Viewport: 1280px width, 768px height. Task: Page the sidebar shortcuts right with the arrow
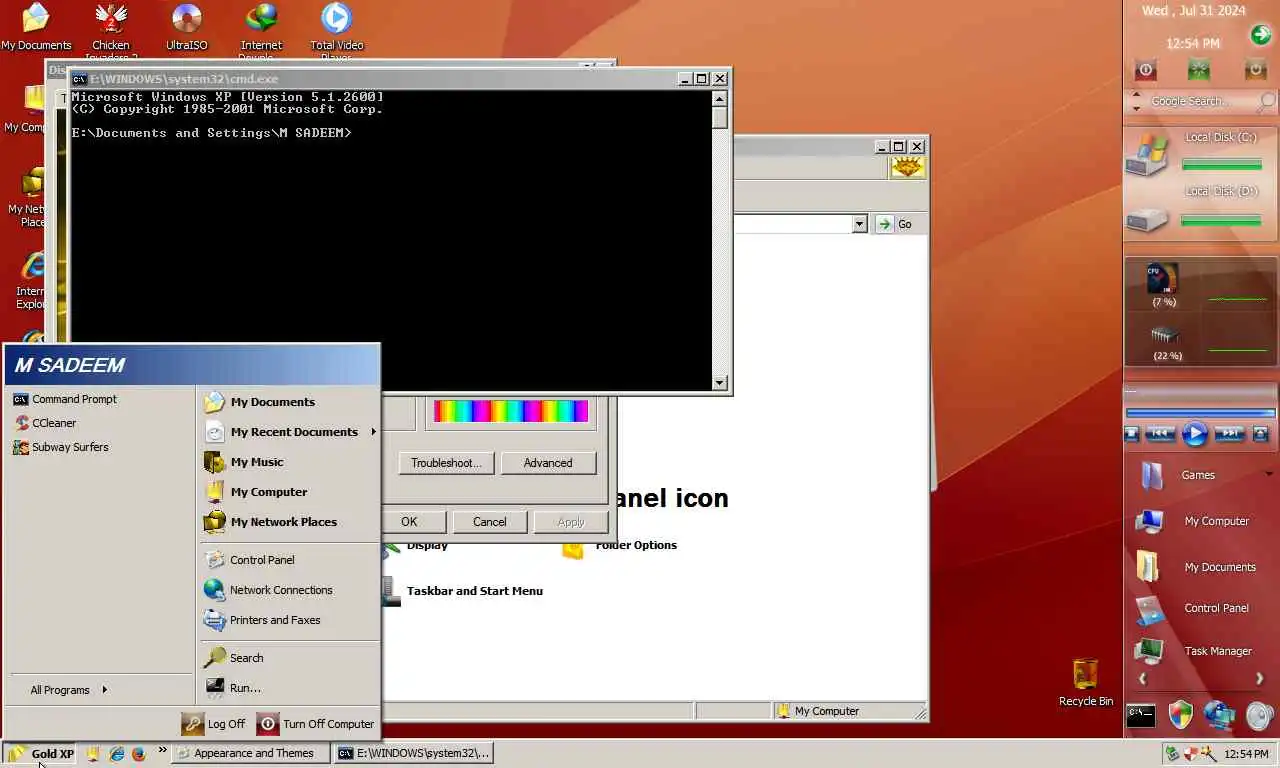click(1259, 679)
